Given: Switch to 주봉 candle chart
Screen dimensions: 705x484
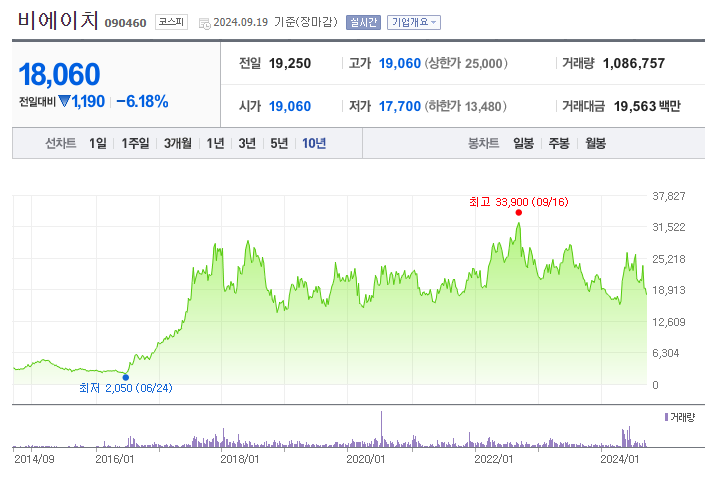Looking at the screenshot, I should click(x=559, y=143).
